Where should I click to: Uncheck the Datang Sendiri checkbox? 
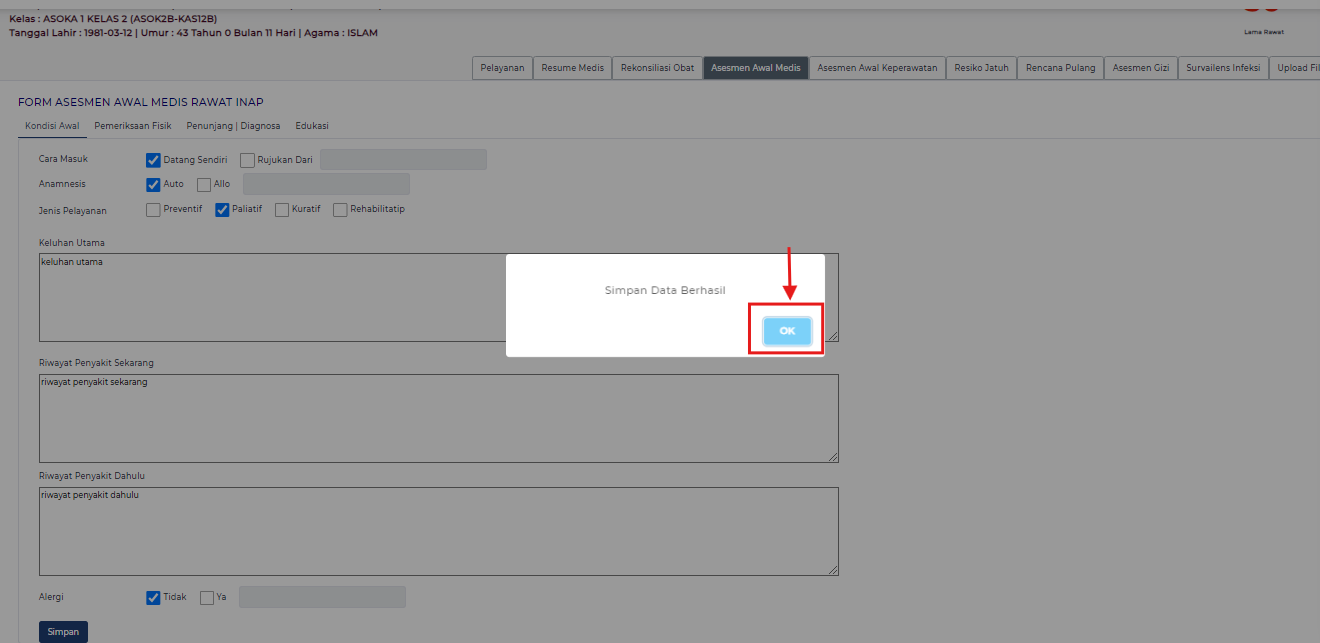(153, 160)
